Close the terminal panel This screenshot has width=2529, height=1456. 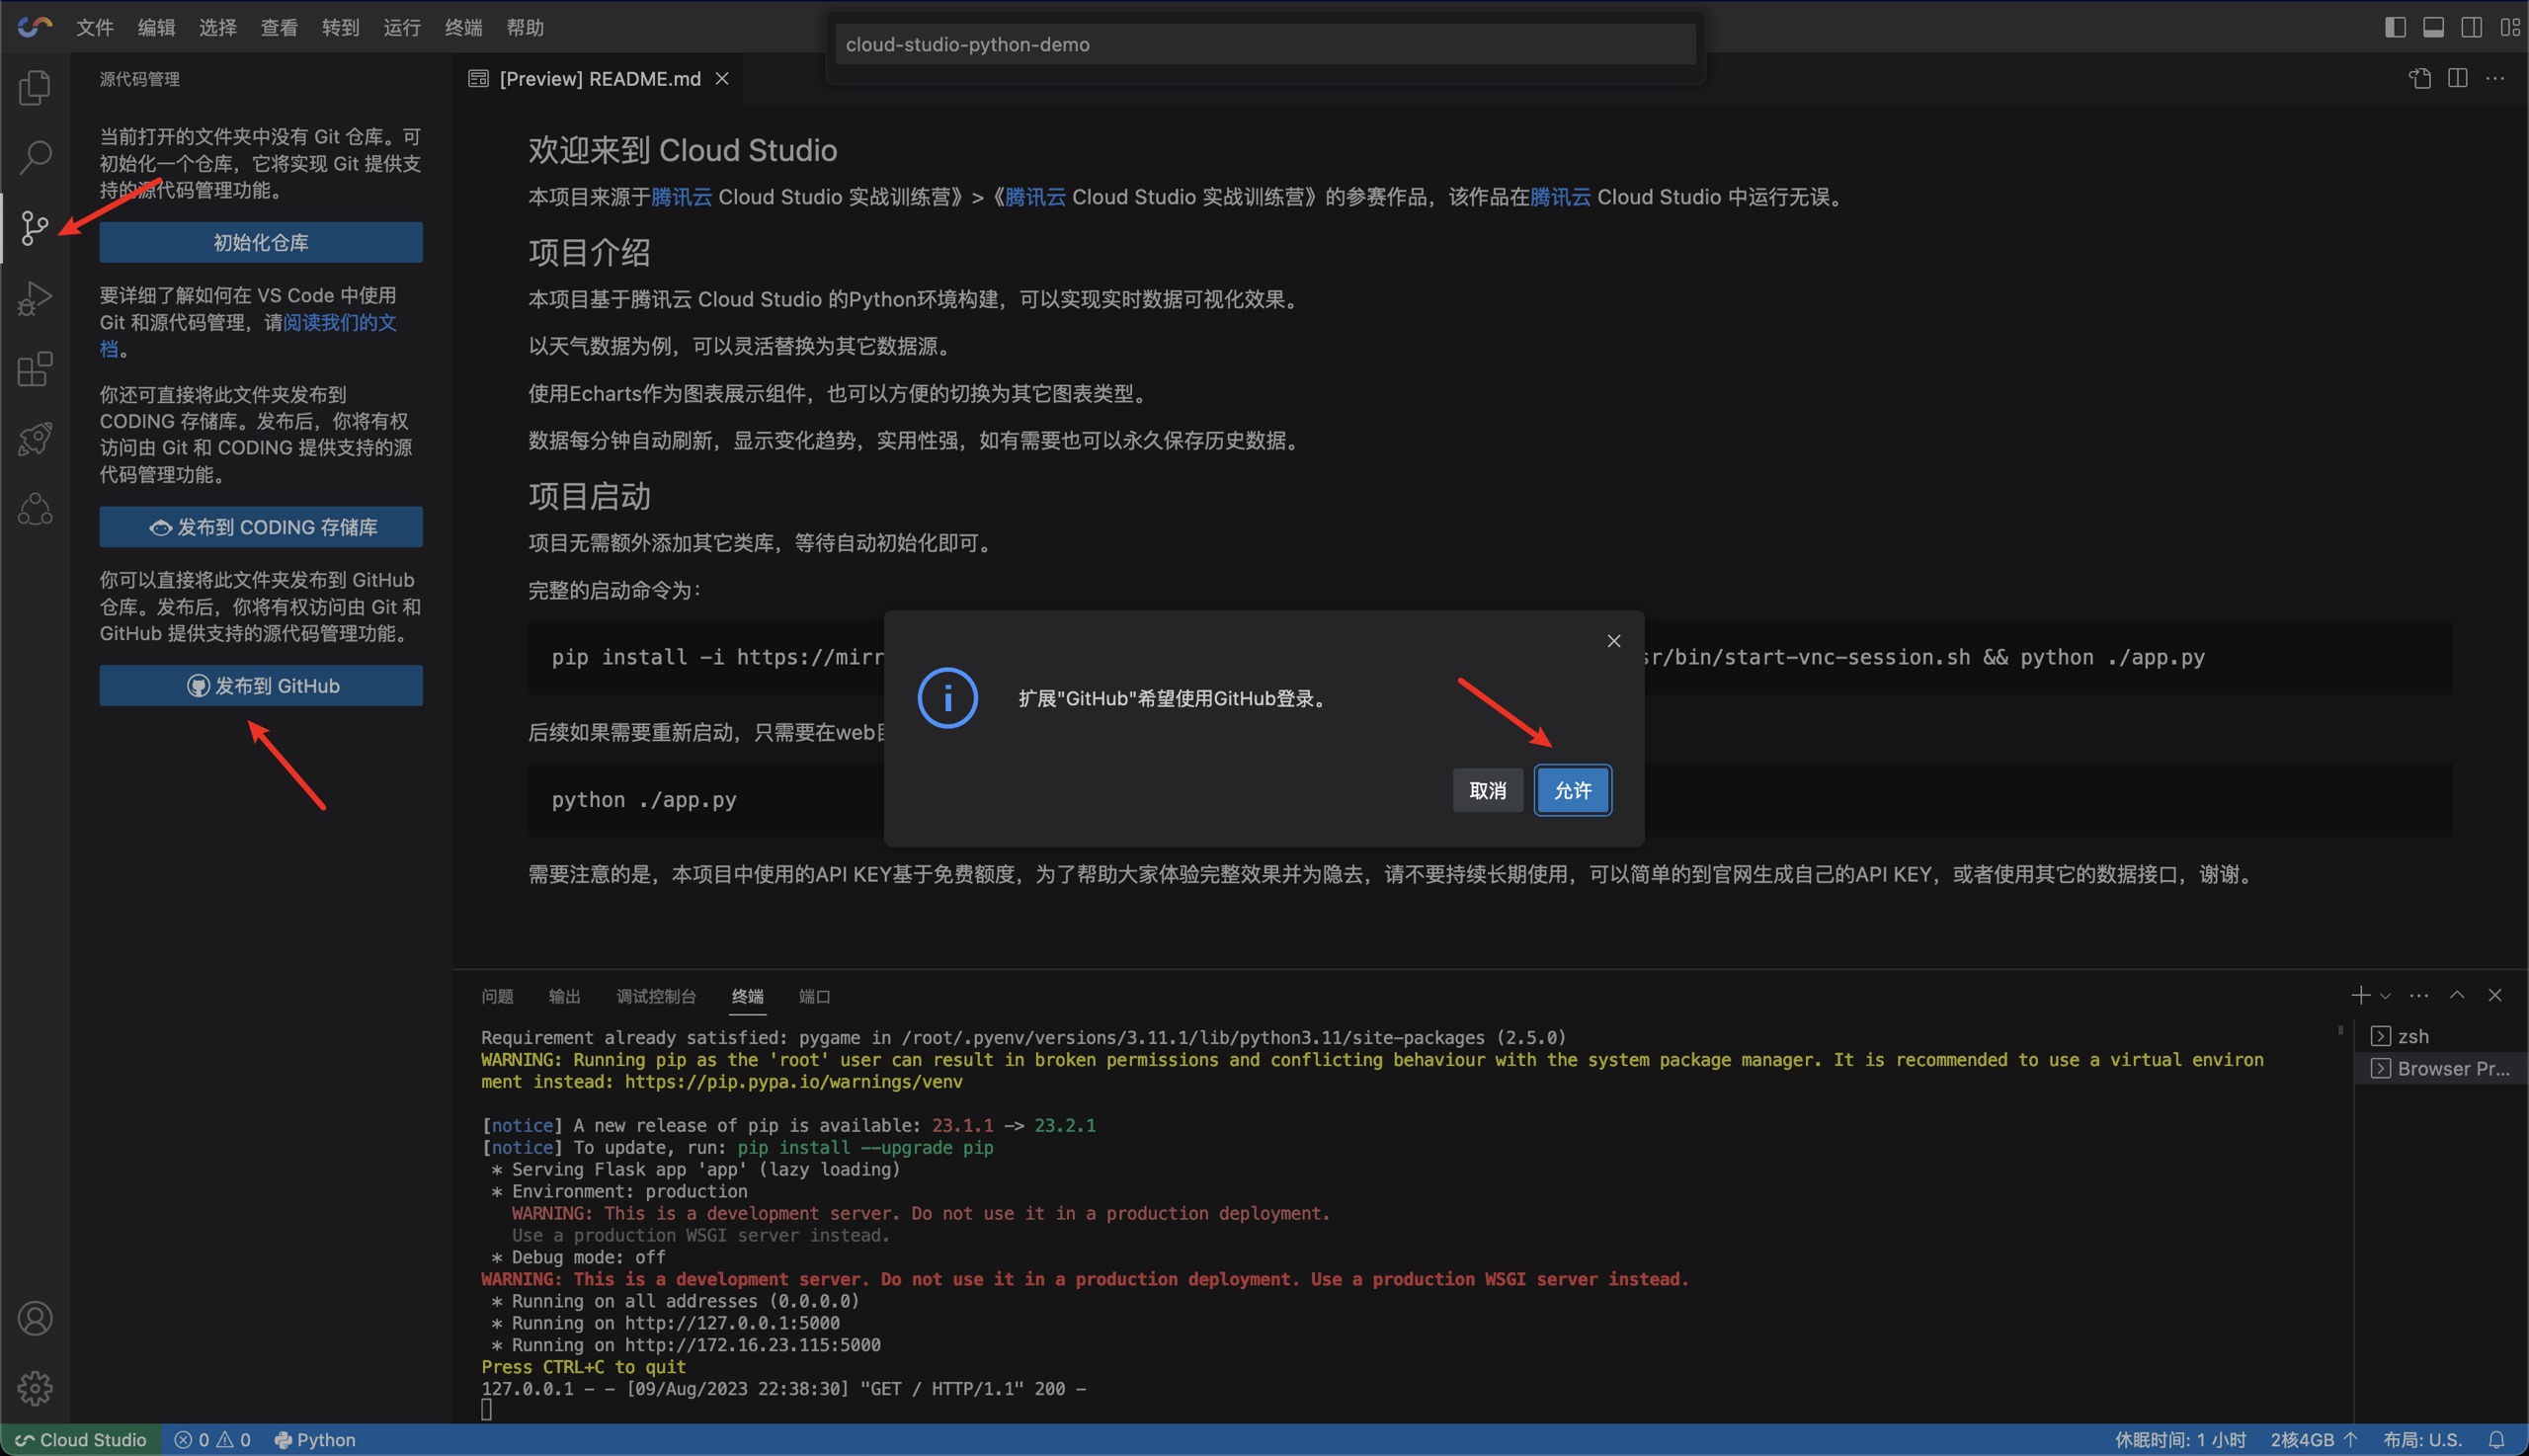[2495, 995]
